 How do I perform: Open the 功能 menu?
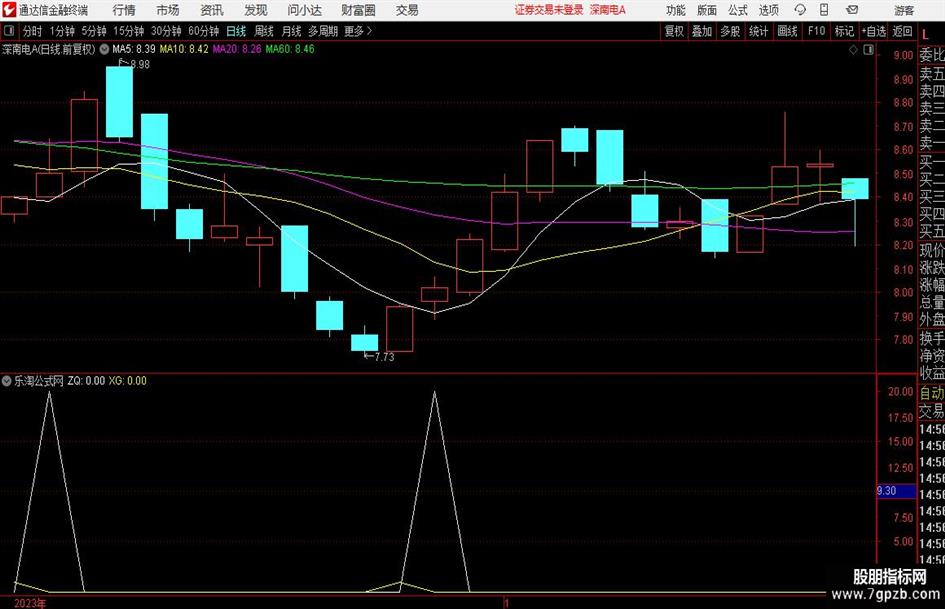point(676,10)
